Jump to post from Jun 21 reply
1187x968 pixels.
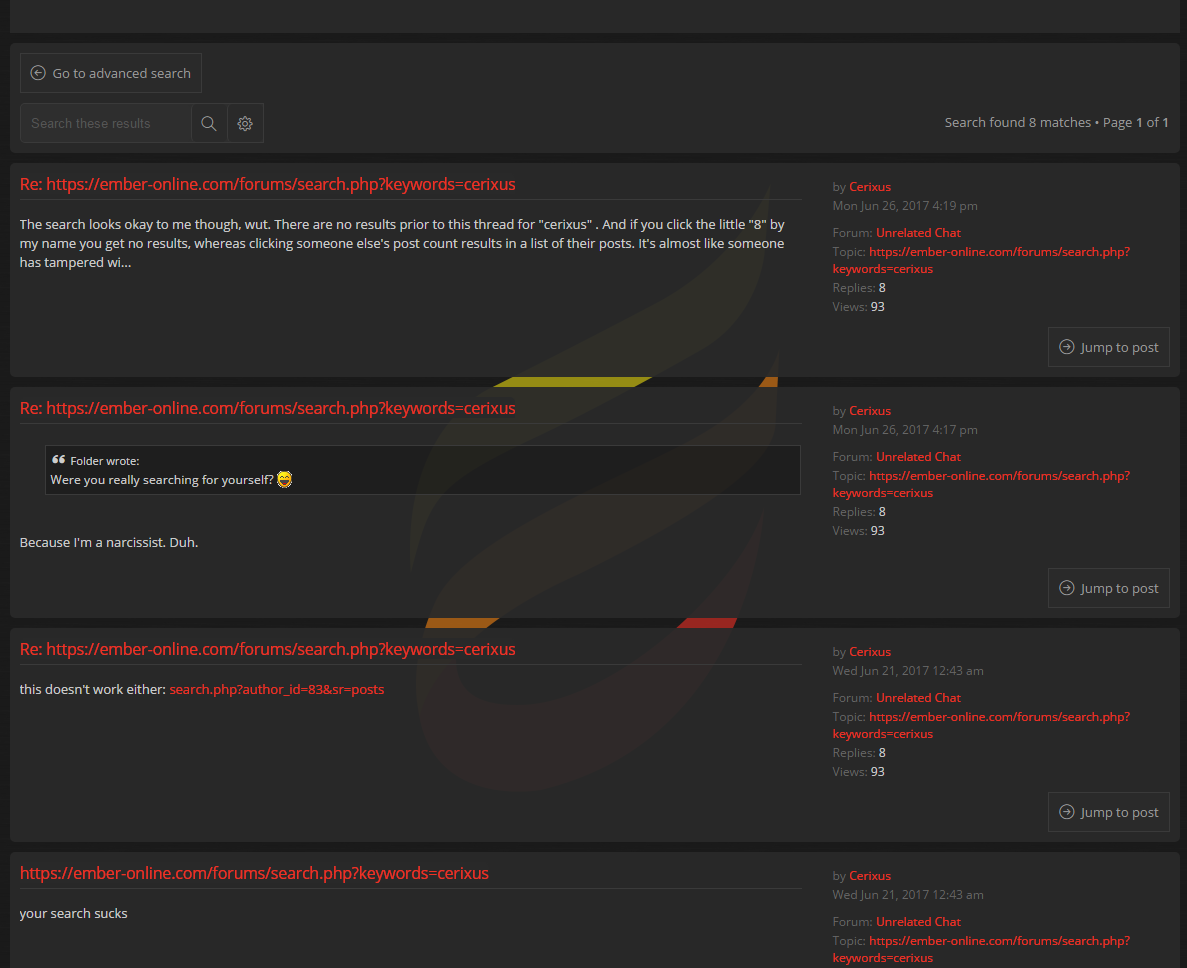1108,812
